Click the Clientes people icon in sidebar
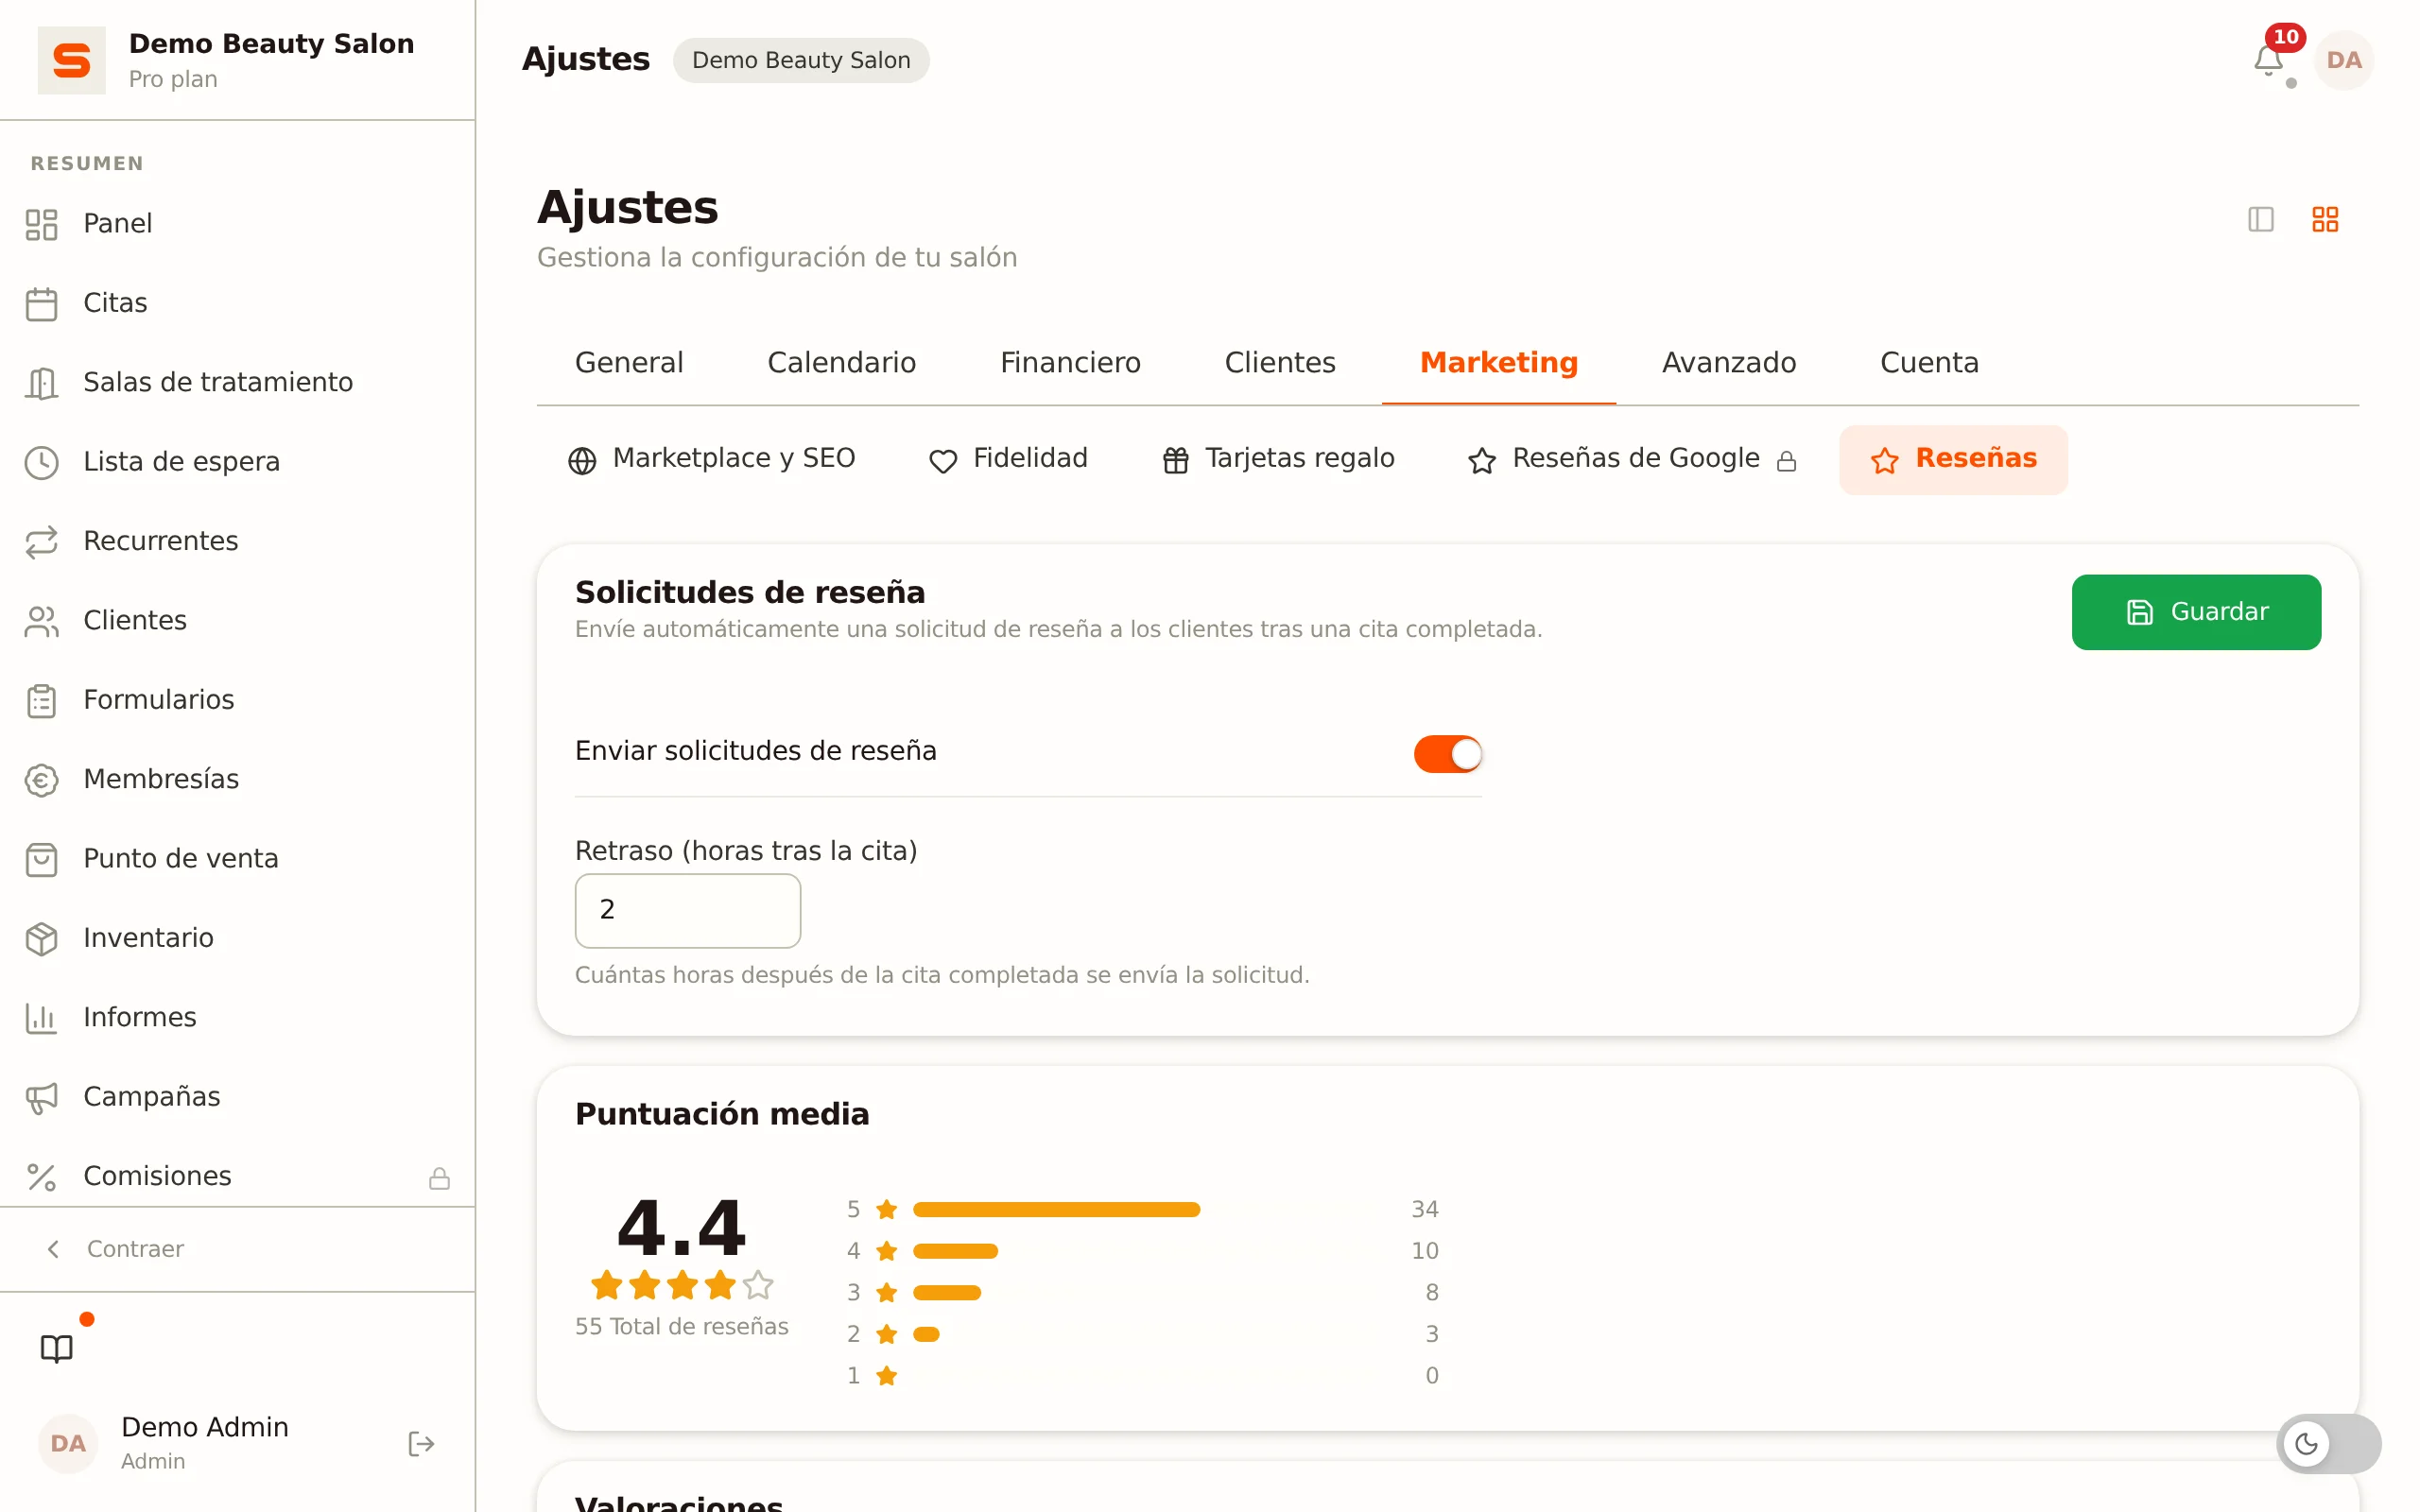 point(41,620)
